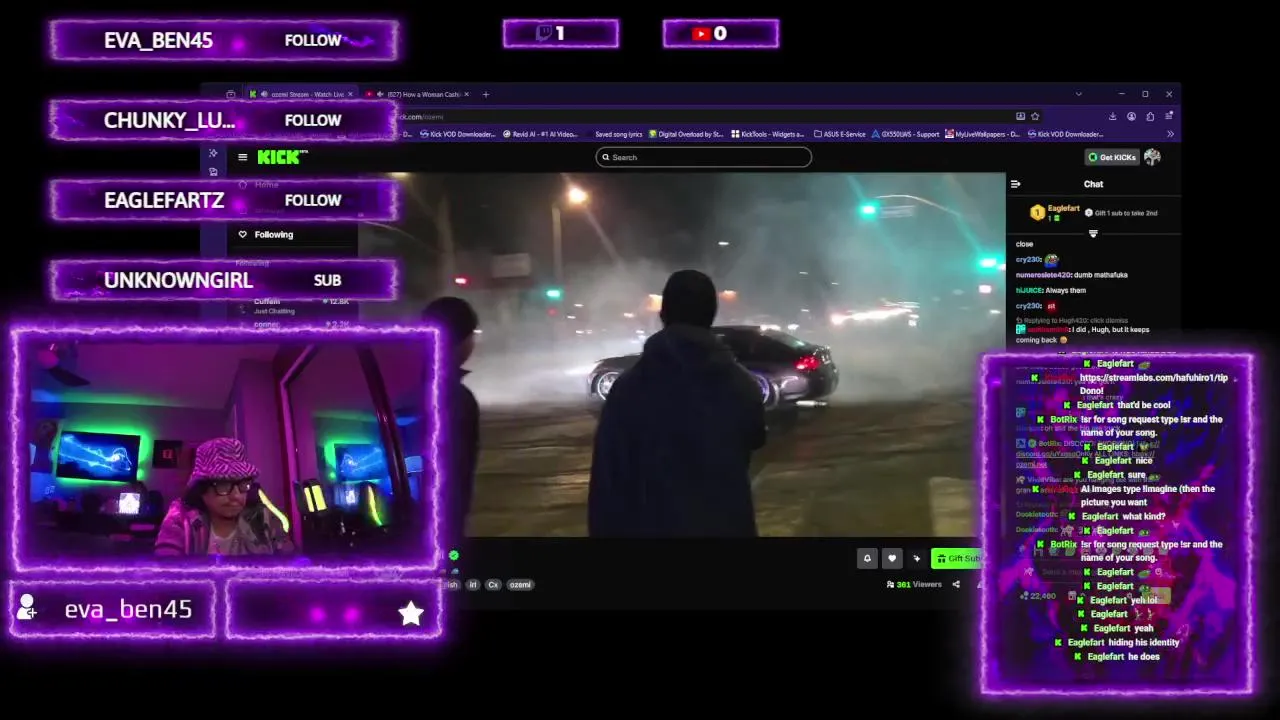The width and height of the screenshot is (1280, 720).
Task: Switch to ozemi Stream browser tab
Action: pyautogui.click(x=300, y=94)
